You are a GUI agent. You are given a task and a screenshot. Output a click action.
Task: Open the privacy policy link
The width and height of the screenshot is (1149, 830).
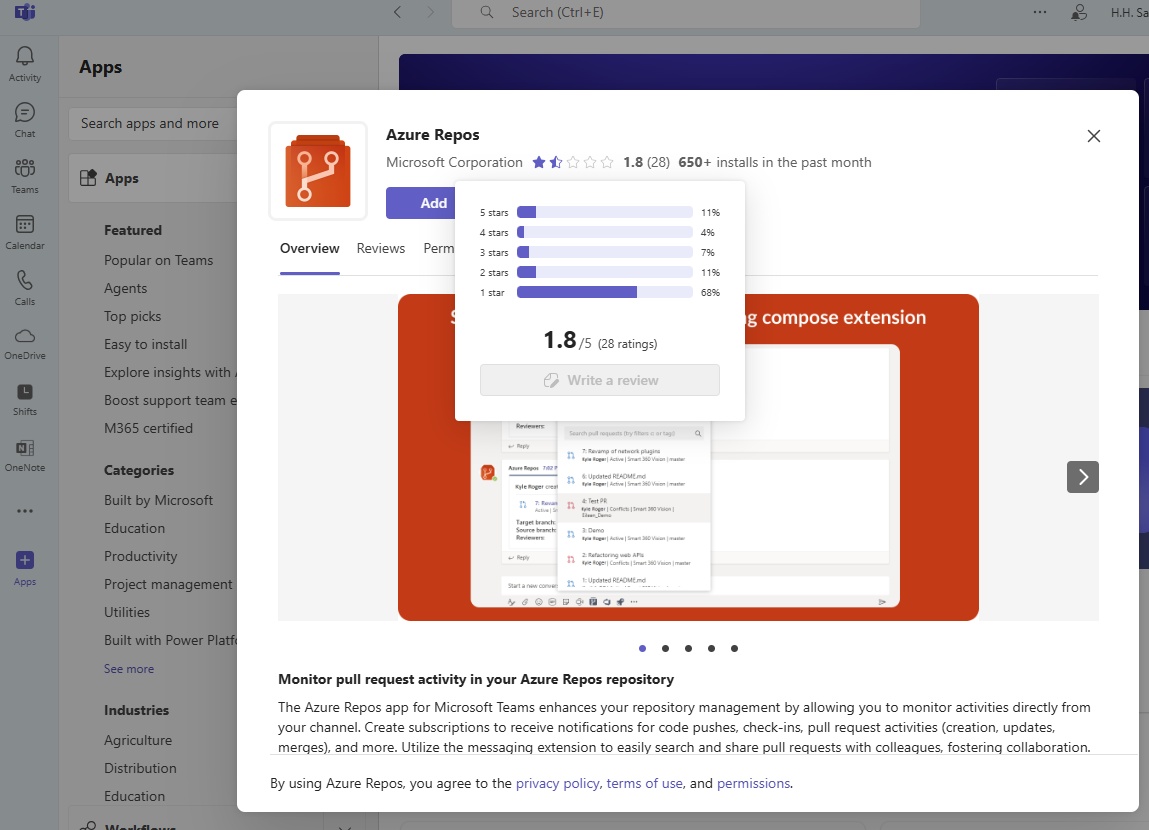(558, 783)
